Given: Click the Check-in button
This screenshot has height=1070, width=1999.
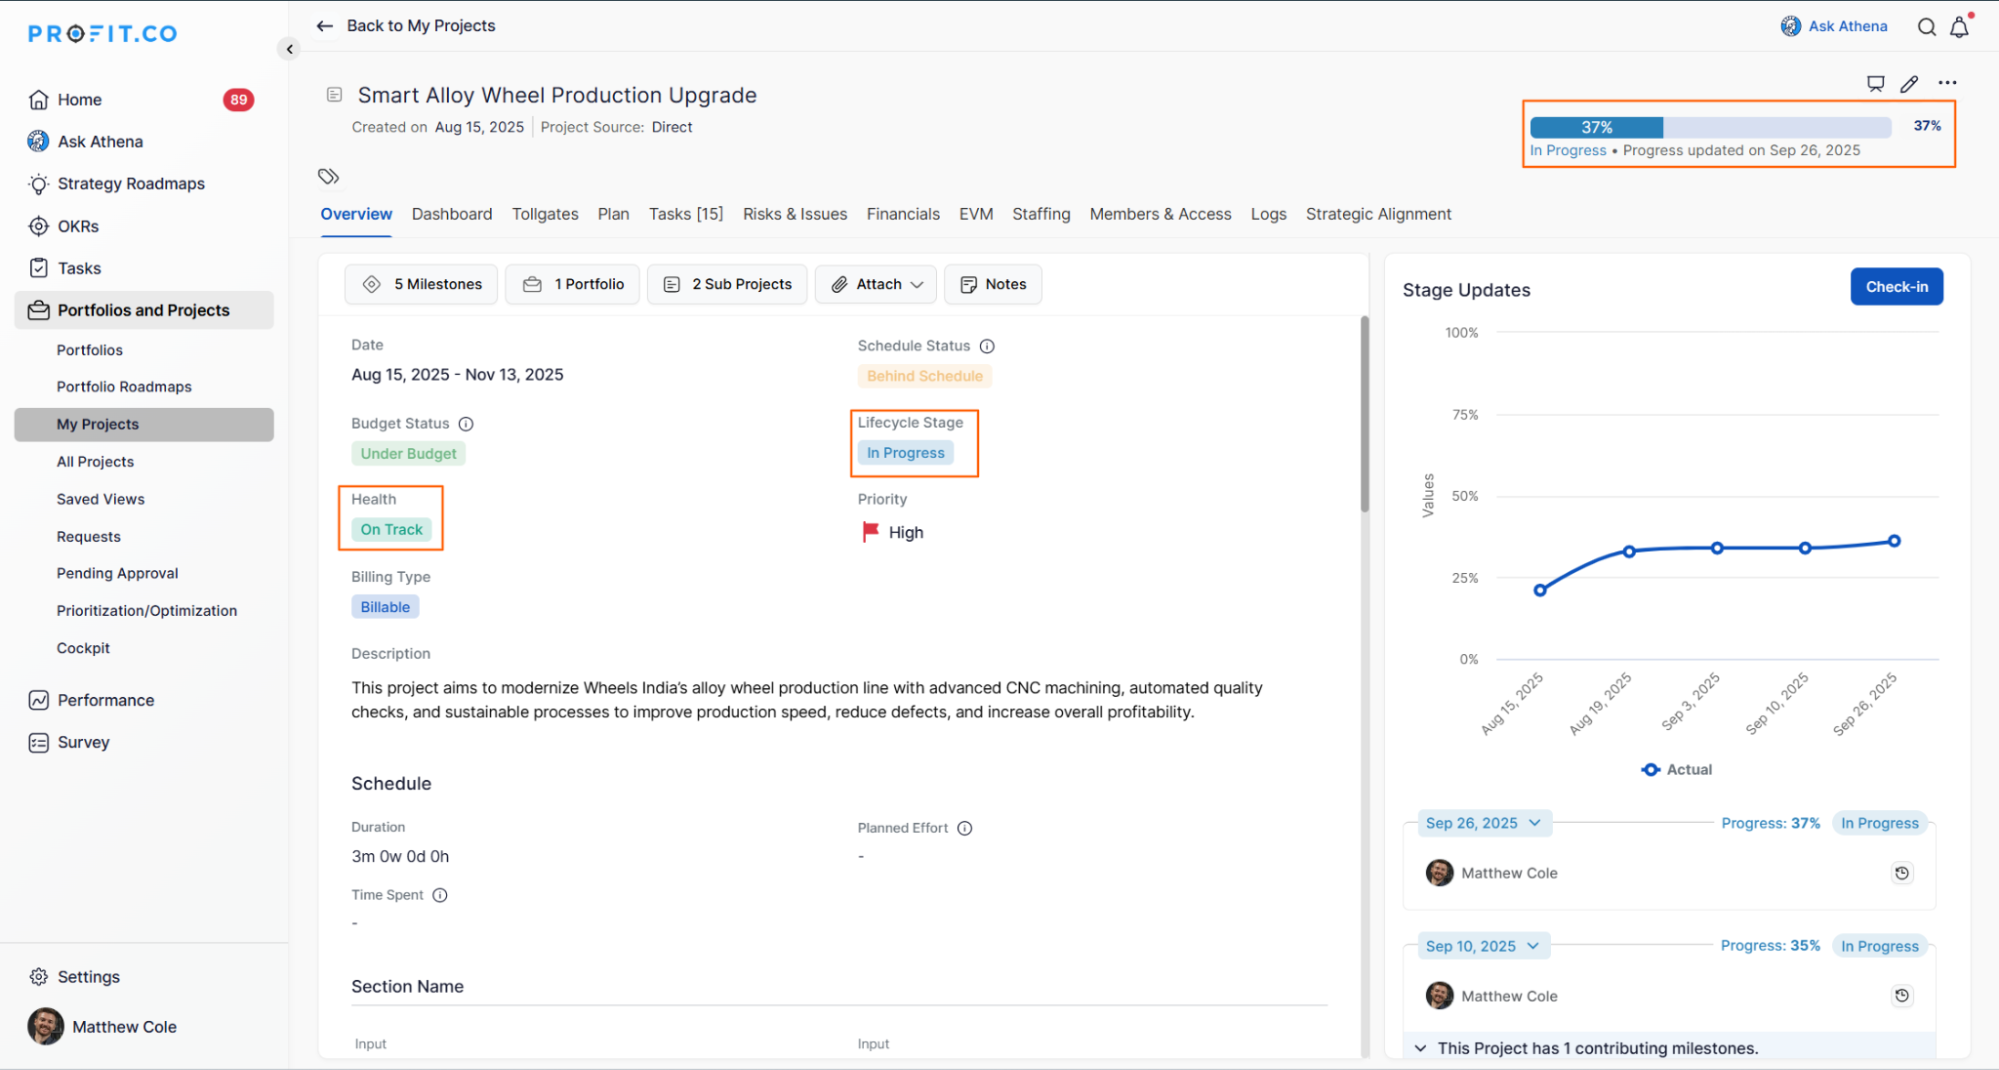Looking at the screenshot, I should coord(1895,287).
